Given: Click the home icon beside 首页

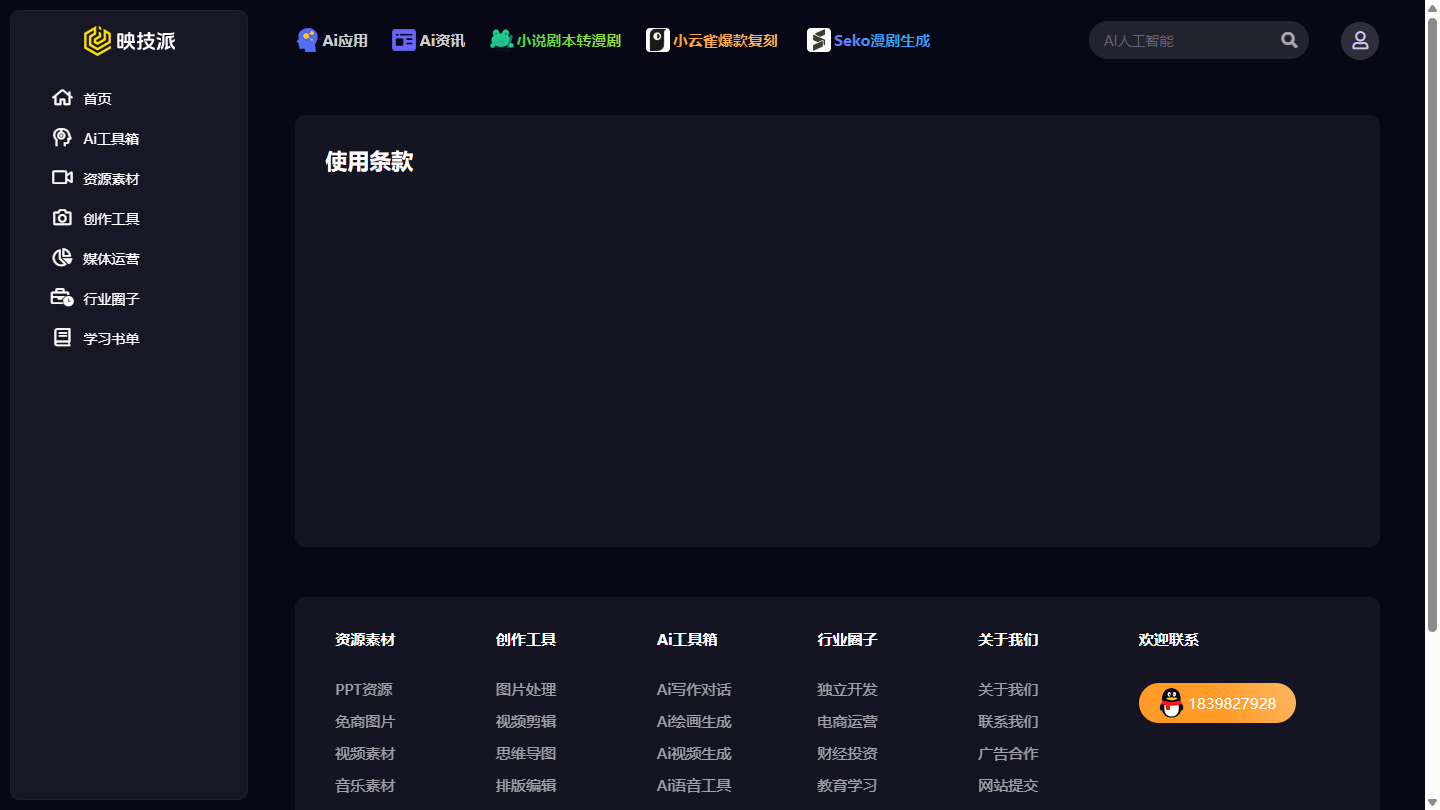Looking at the screenshot, I should 62,98.
